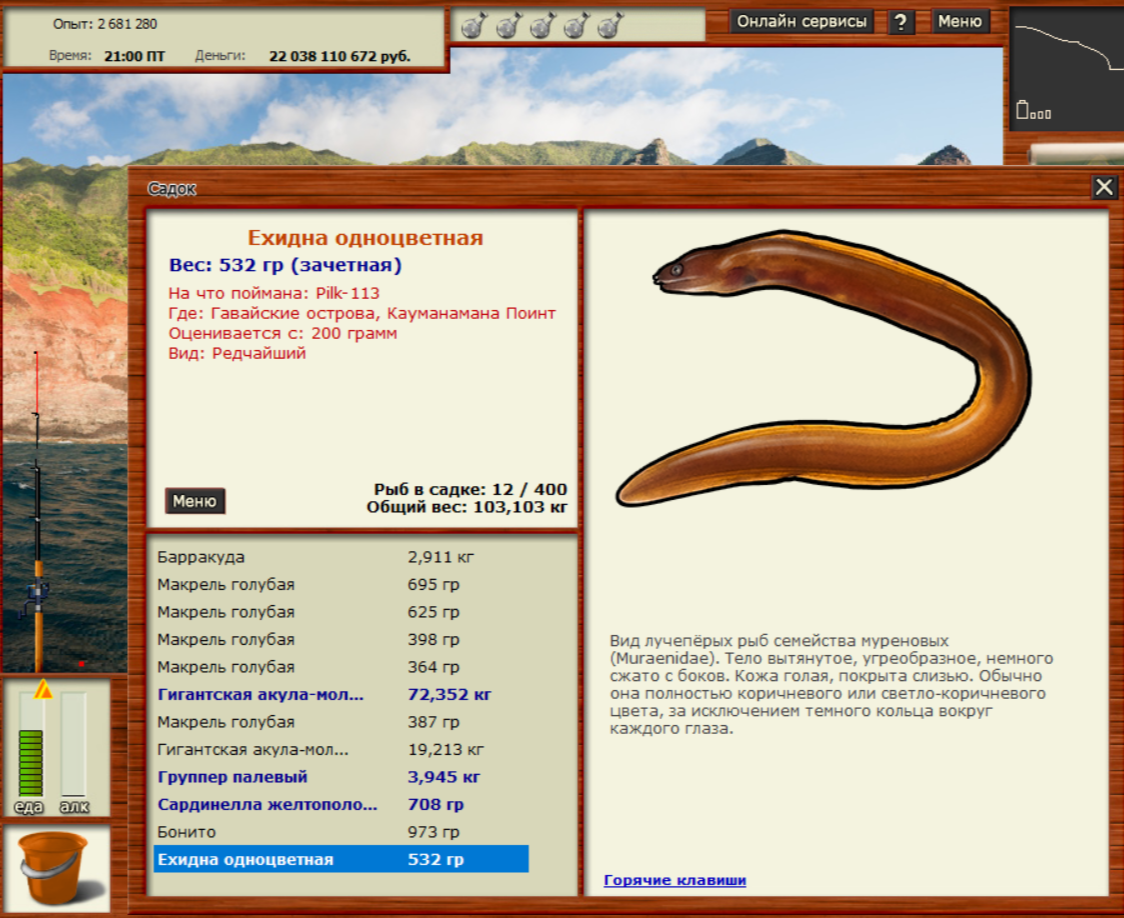Click the first potion flask icon

coord(474,26)
